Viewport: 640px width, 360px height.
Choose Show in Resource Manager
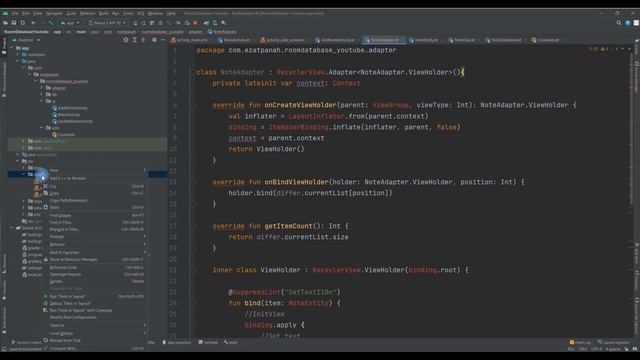pyautogui.click(x=96, y=260)
